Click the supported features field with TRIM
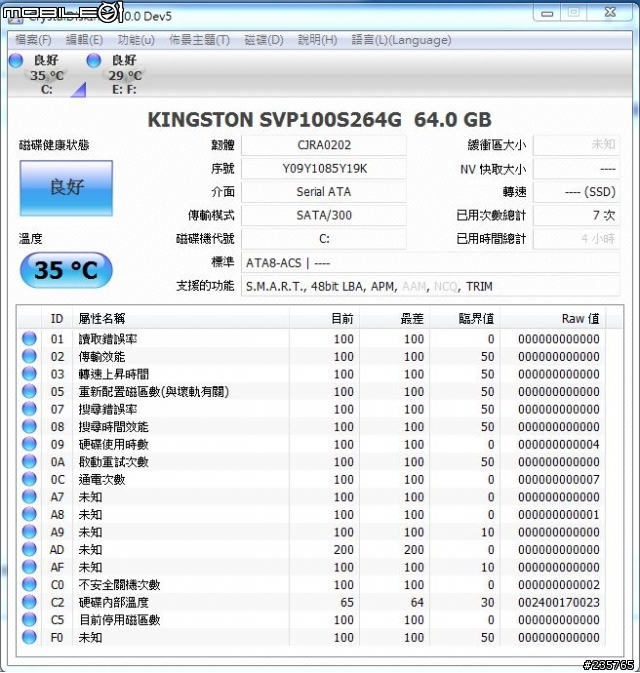 pyautogui.click(x=431, y=286)
